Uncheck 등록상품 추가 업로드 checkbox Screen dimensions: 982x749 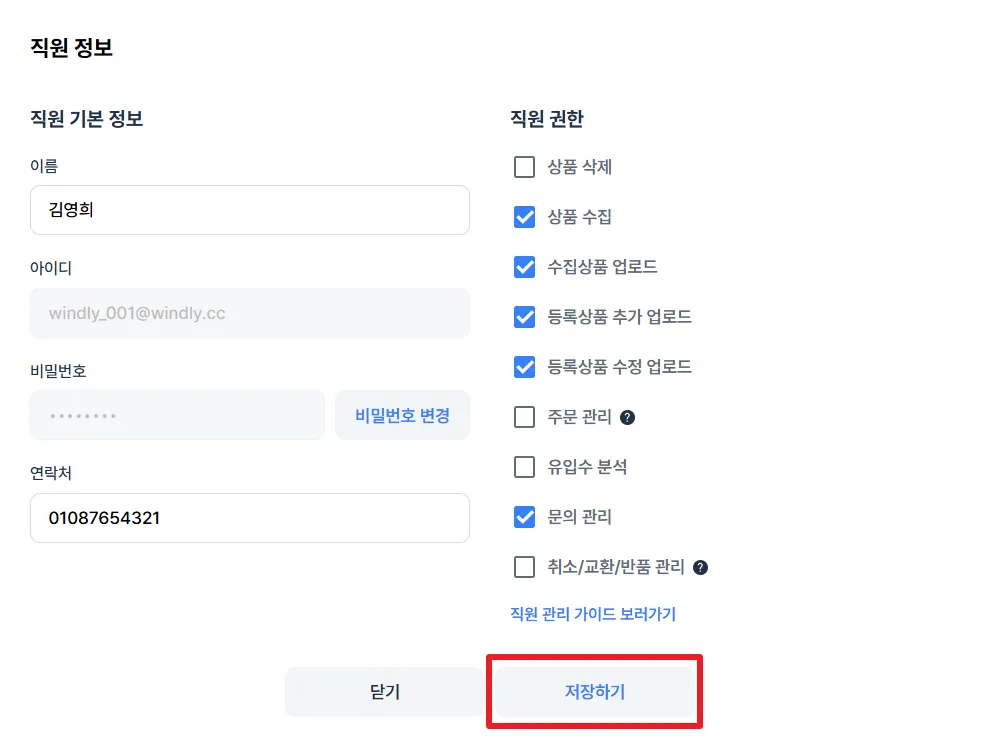click(524, 317)
